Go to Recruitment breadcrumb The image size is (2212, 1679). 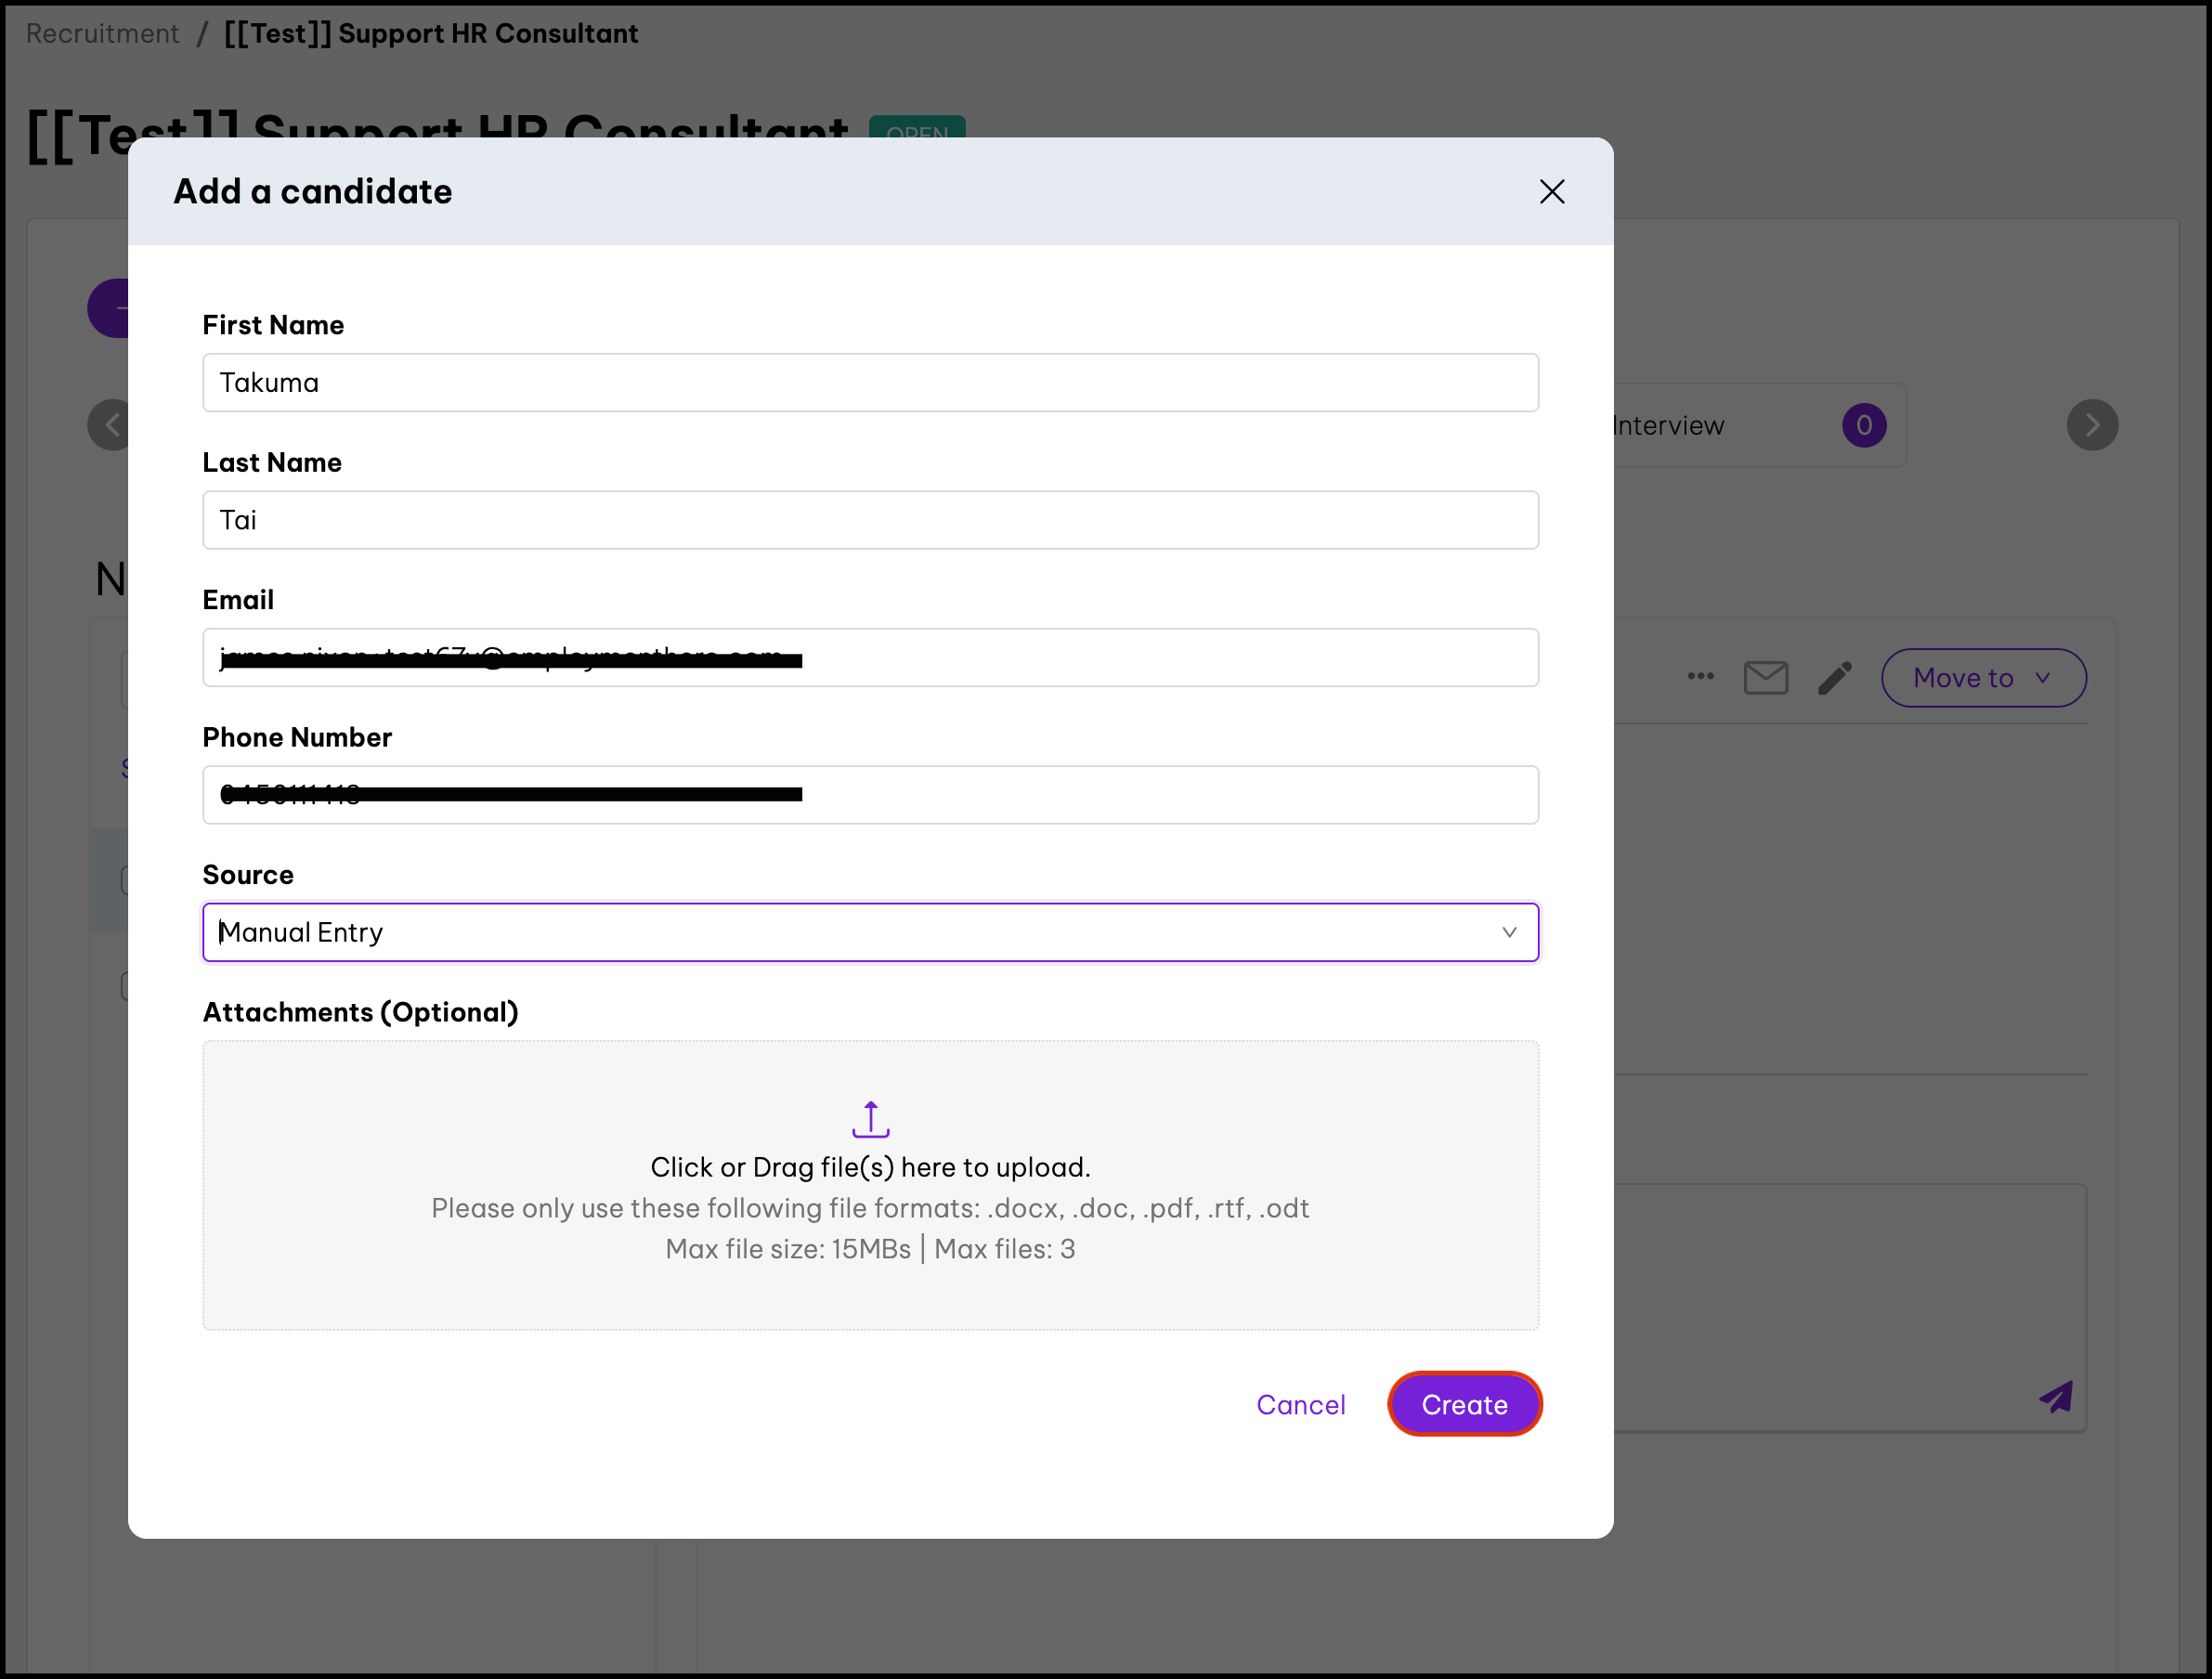[102, 33]
